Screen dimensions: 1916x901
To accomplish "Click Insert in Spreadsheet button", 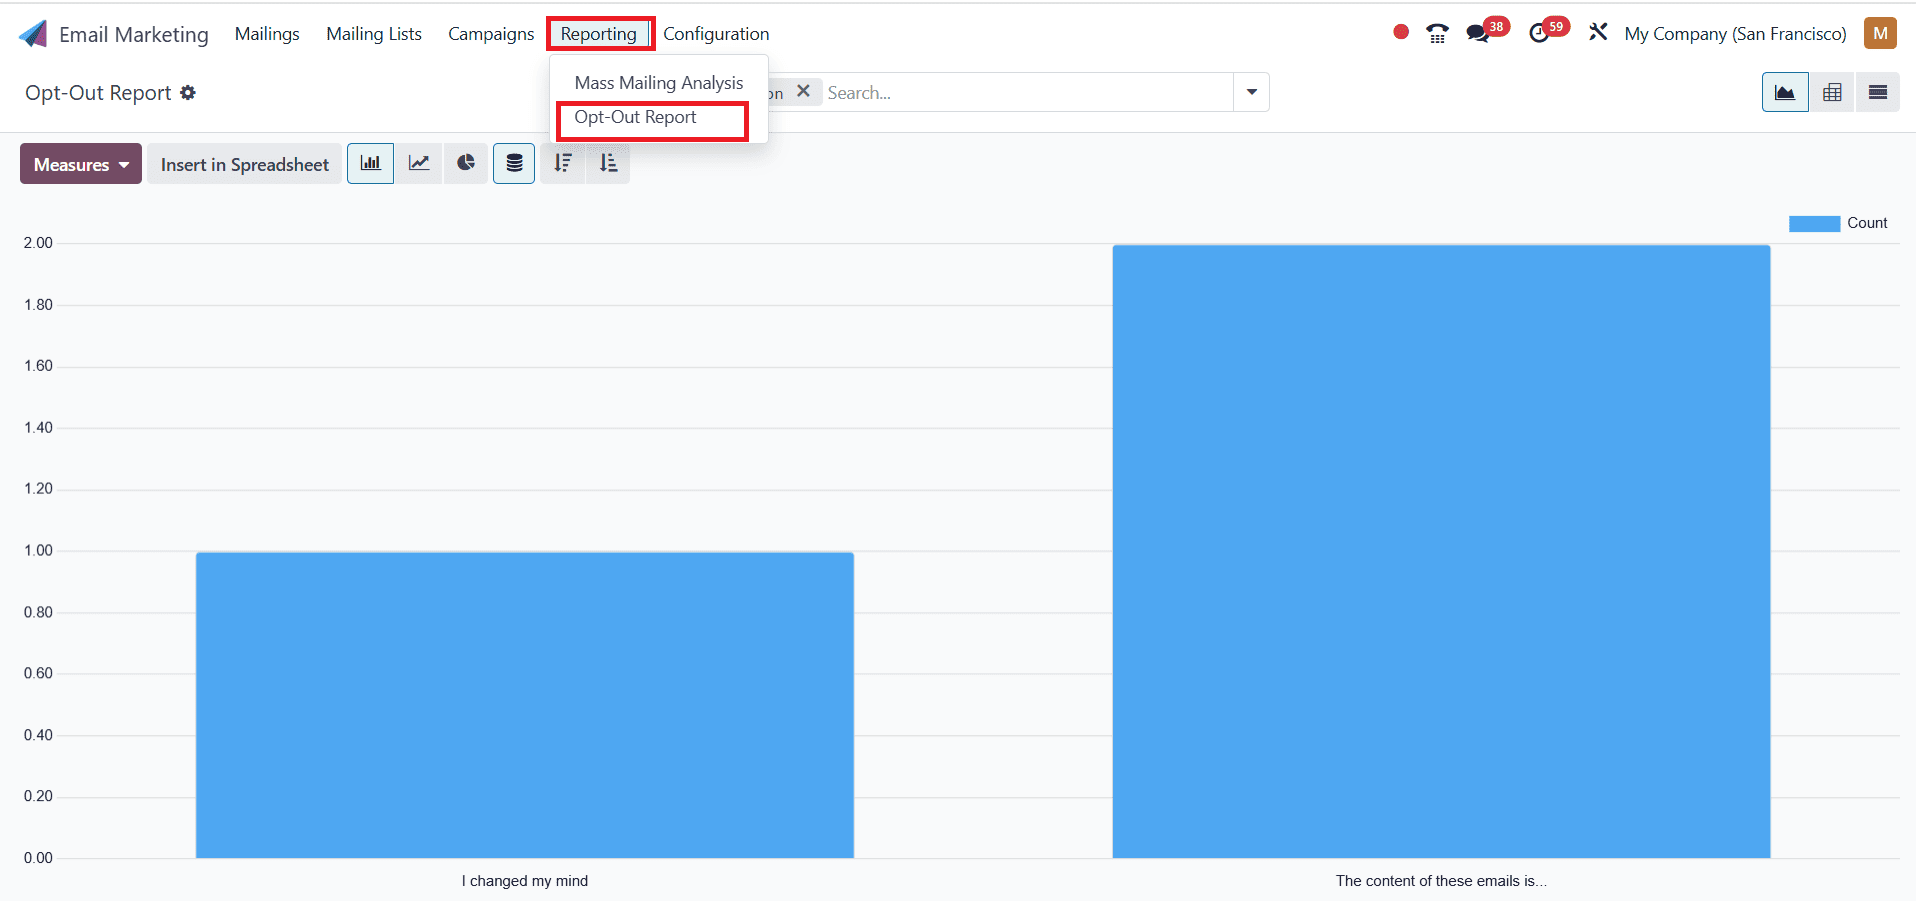I will click(245, 164).
